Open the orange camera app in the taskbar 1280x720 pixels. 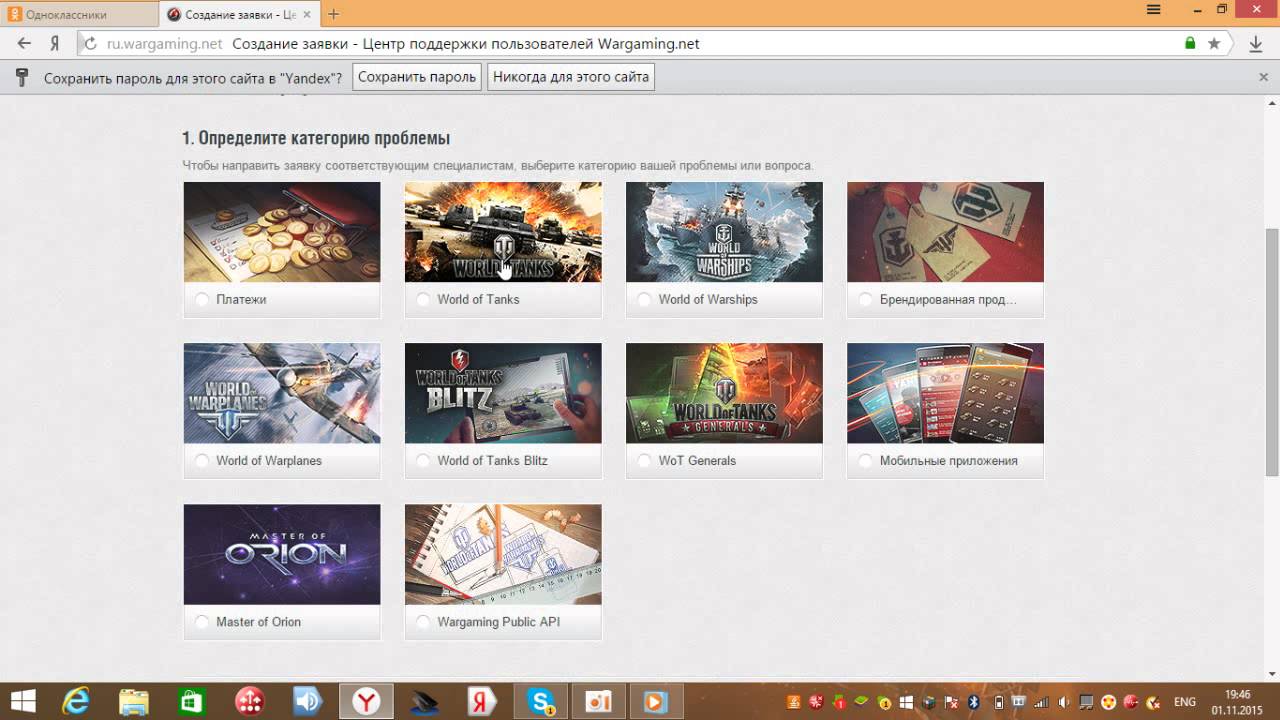598,701
